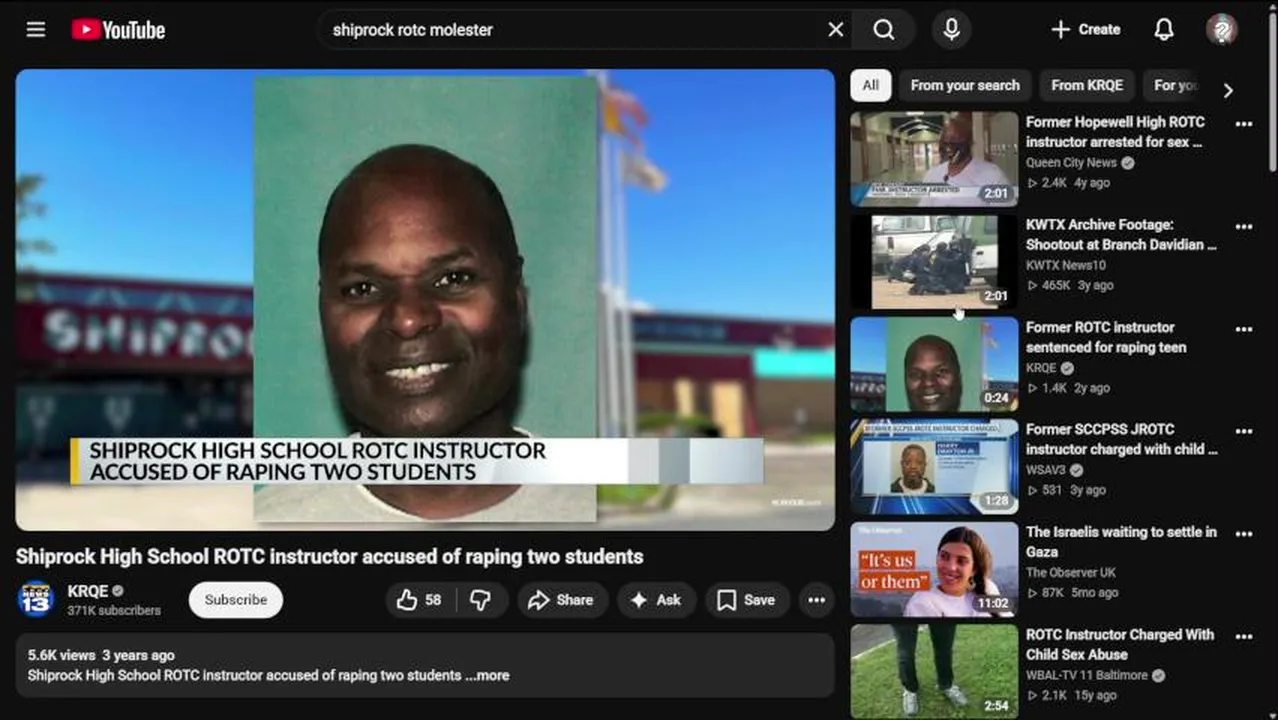
Task: Select the From KRQE chip
Action: [x=1087, y=85]
